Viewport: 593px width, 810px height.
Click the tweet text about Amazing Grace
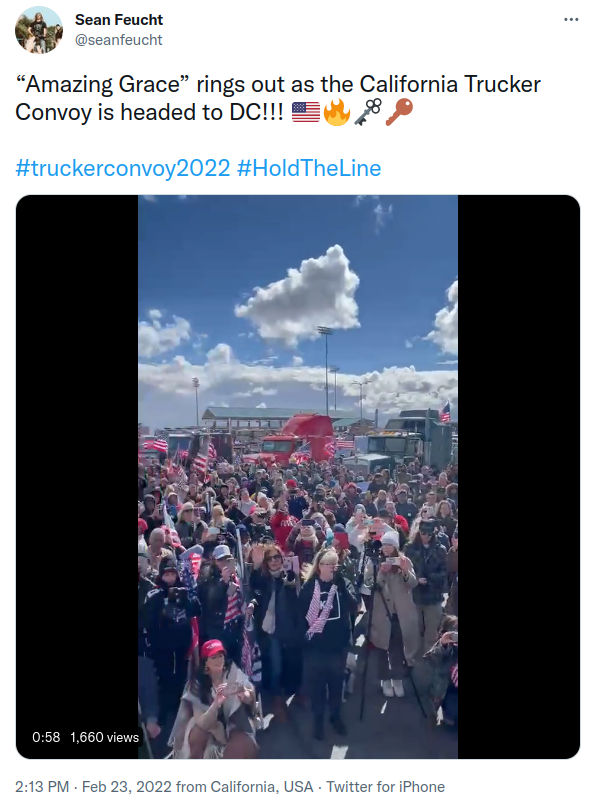point(278,98)
